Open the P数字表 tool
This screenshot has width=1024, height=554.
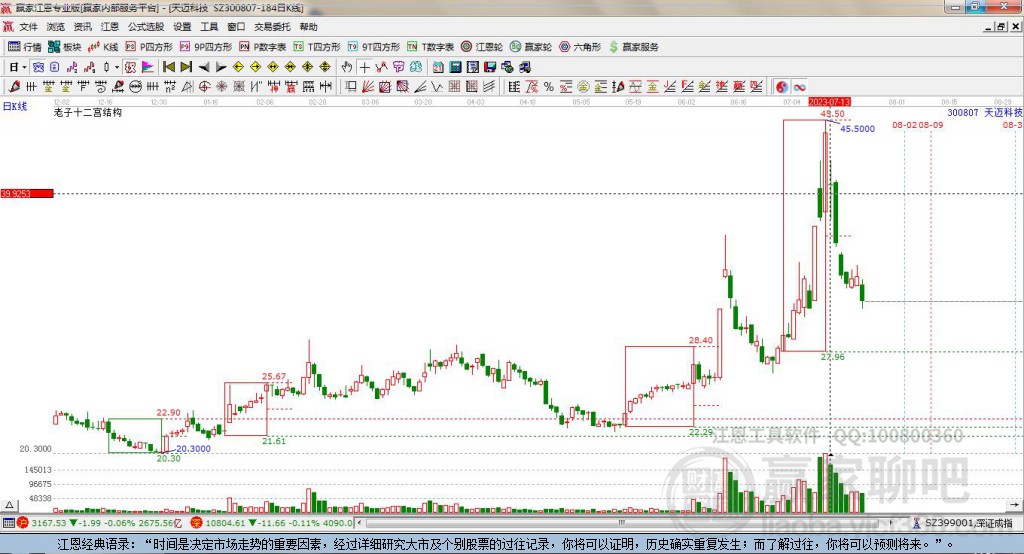[x=263, y=46]
